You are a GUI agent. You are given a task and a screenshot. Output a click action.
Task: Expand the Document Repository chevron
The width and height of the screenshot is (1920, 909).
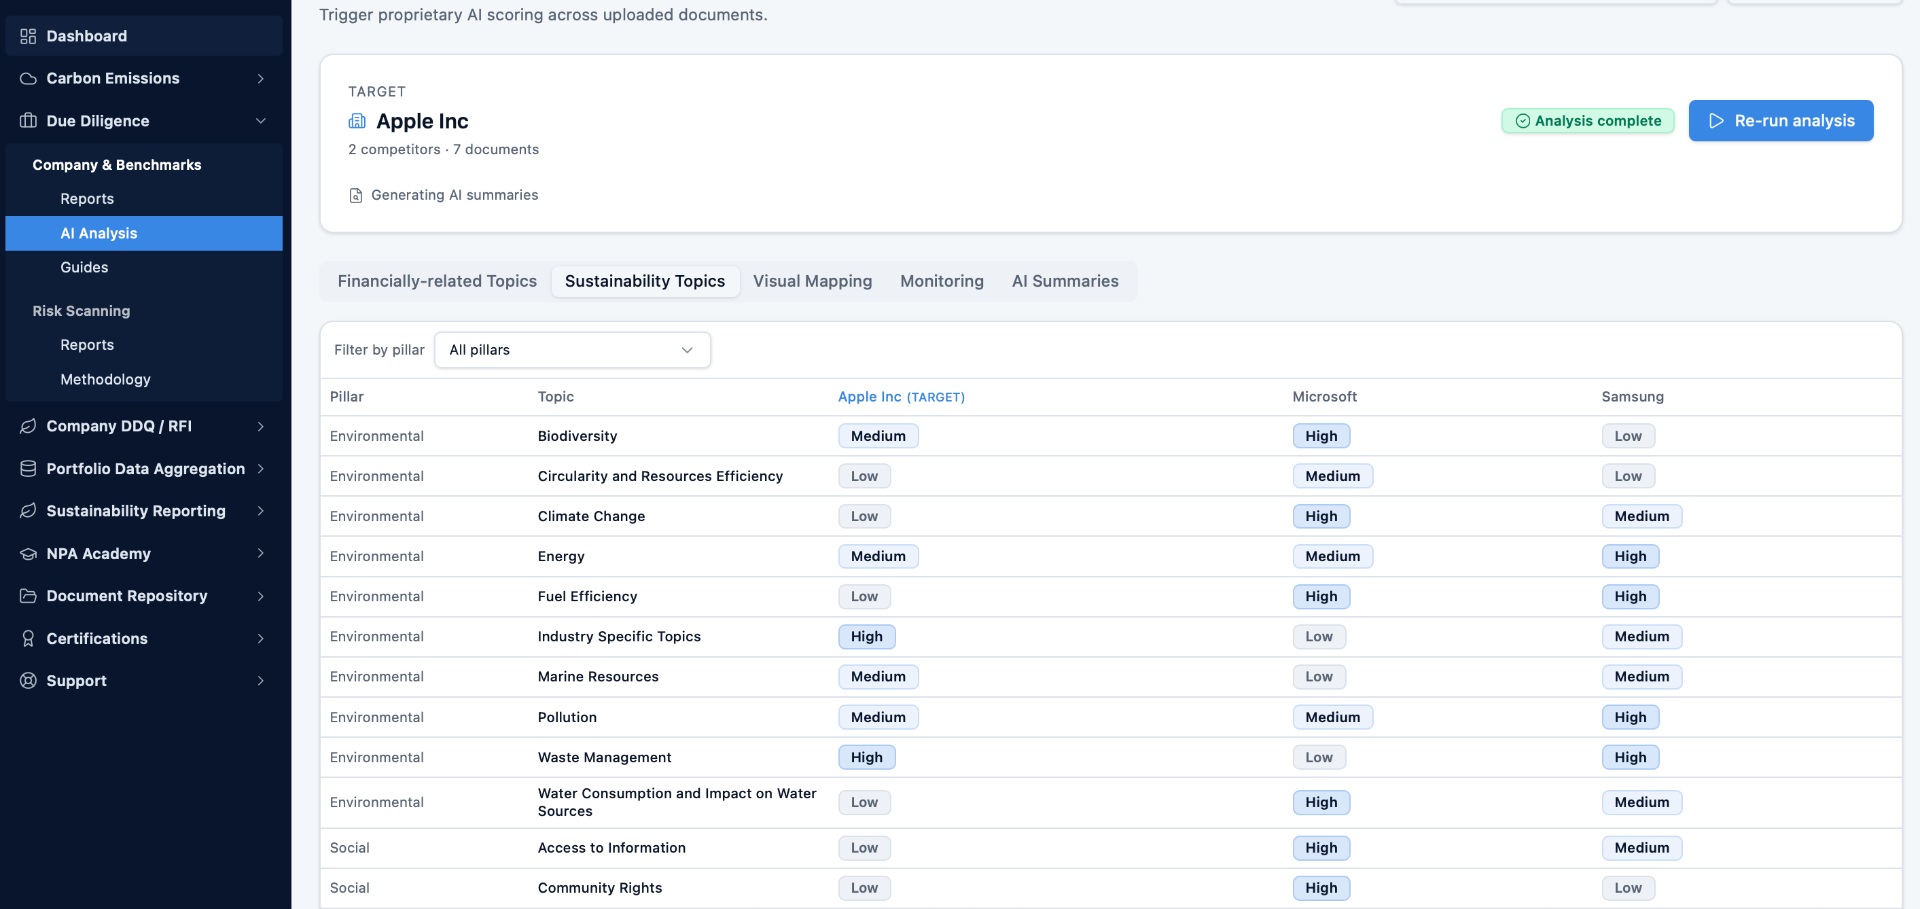(261, 596)
